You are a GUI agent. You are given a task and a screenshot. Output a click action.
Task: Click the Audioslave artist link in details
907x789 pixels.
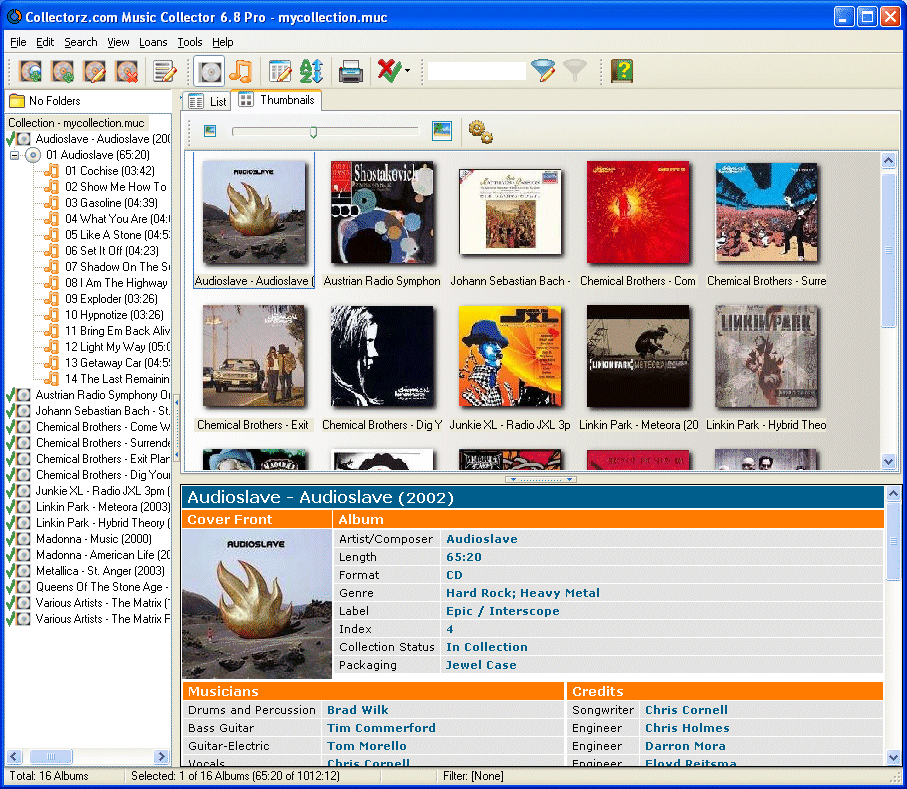482,539
